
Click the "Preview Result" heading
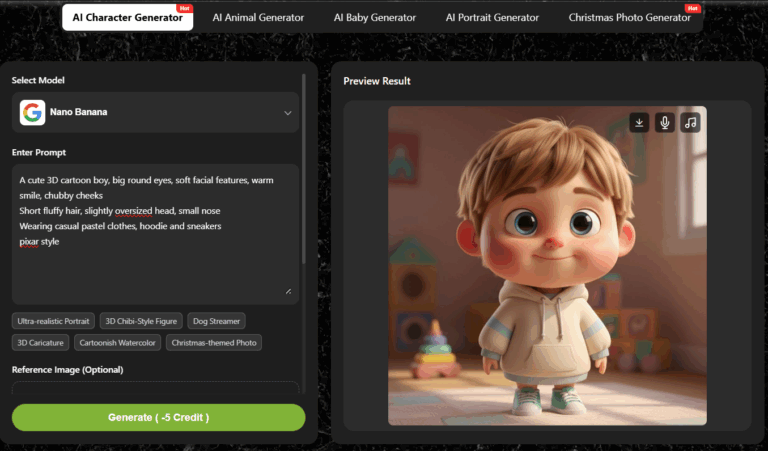point(377,81)
